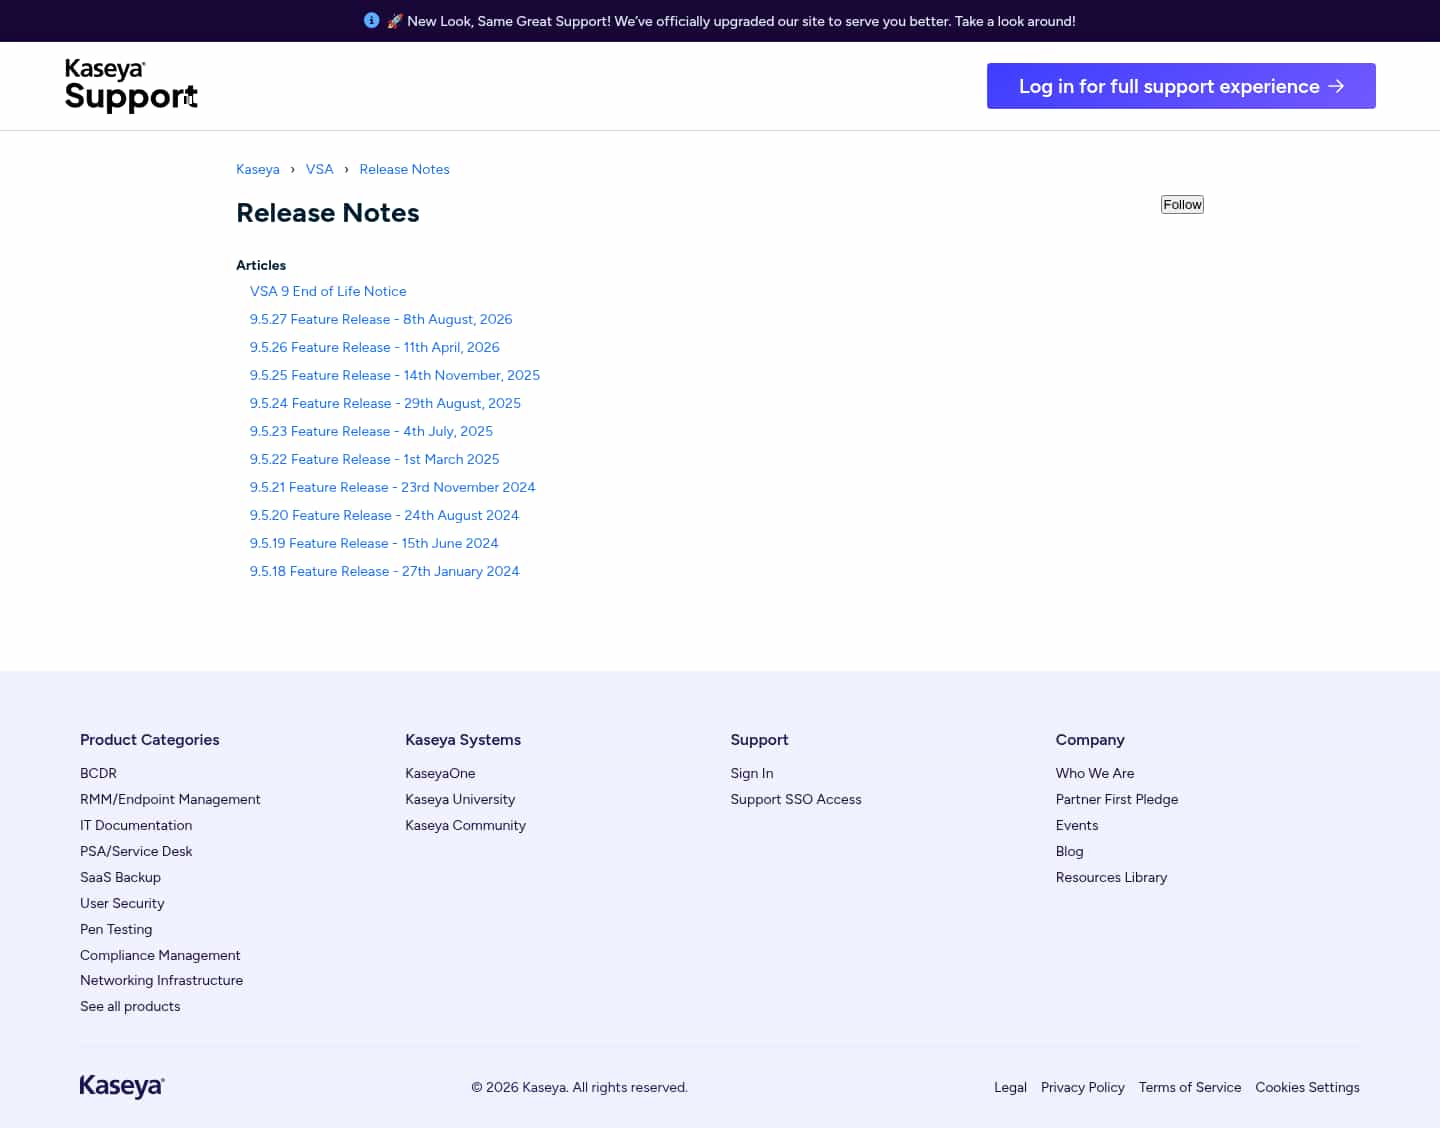Open 9.5.20 Feature Release article
The width and height of the screenshot is (1440, 1128).
[x=384, y=515]
